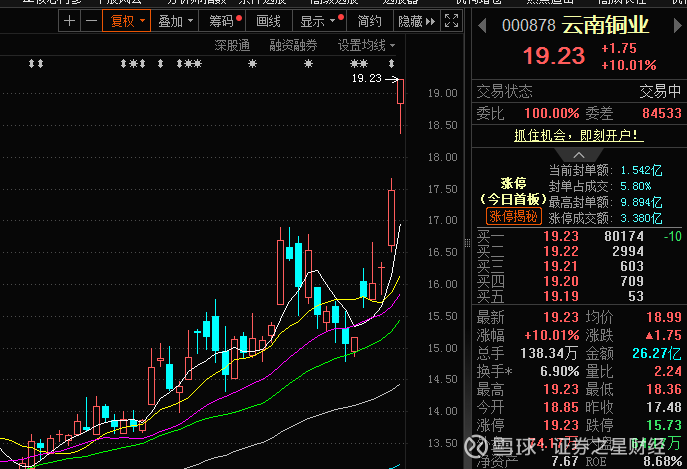Click stock code 000878
This screenshot has width=687, height=469.
click(528, 25)
